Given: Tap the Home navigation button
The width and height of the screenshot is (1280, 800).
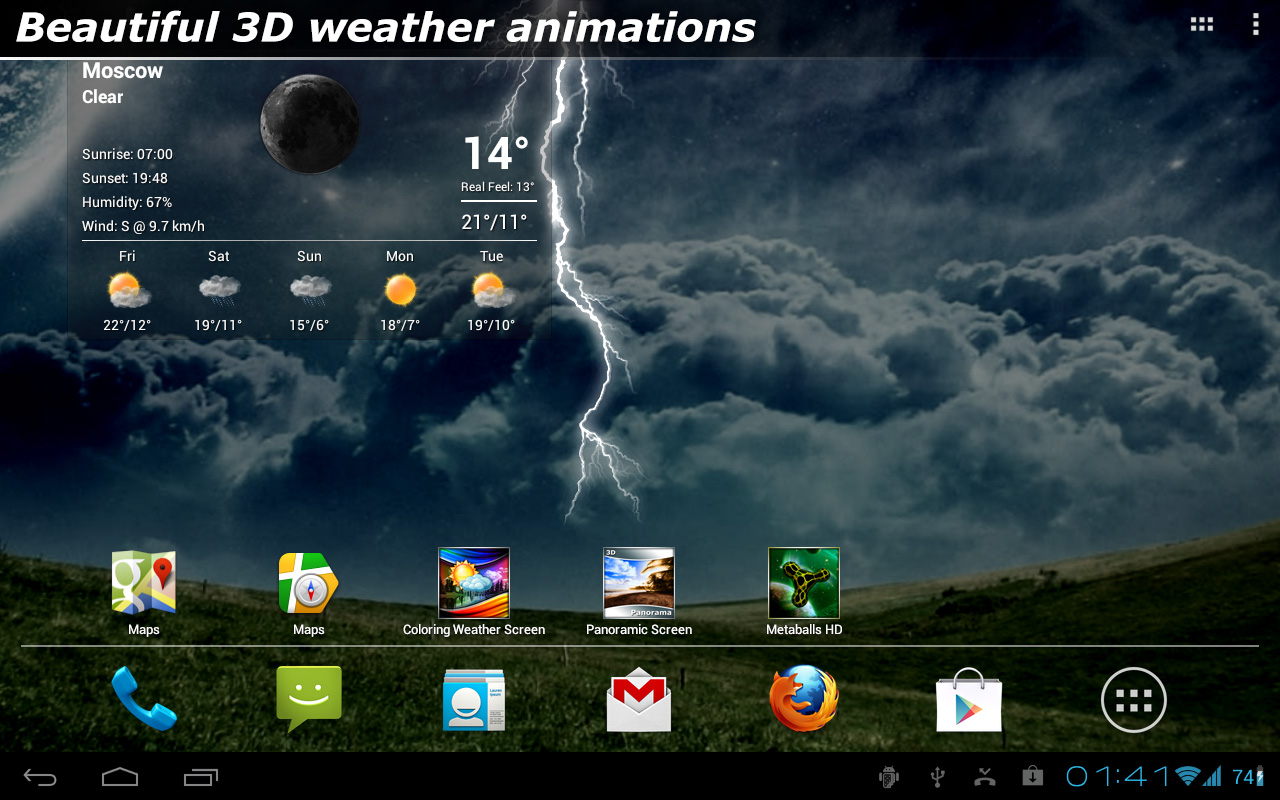Looking at the screenshot, I should [120, 777].
